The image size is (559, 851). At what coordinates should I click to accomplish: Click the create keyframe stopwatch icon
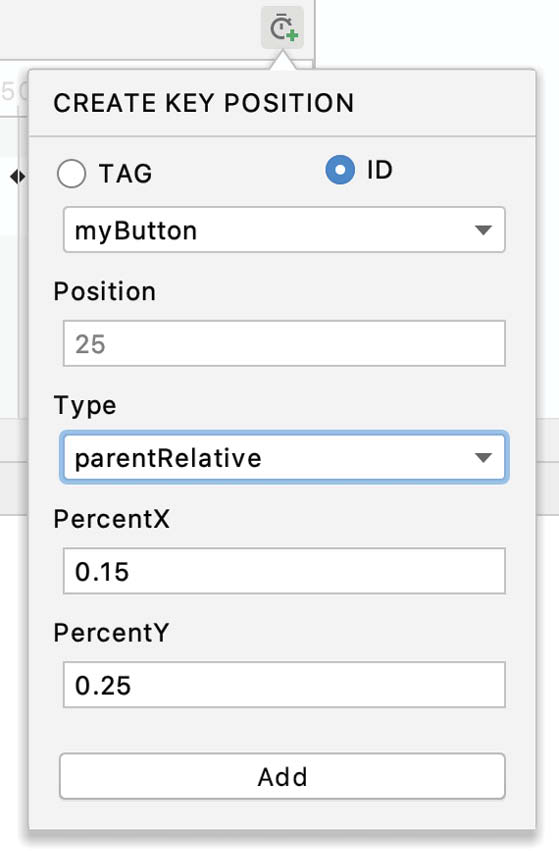click(282, 28)
